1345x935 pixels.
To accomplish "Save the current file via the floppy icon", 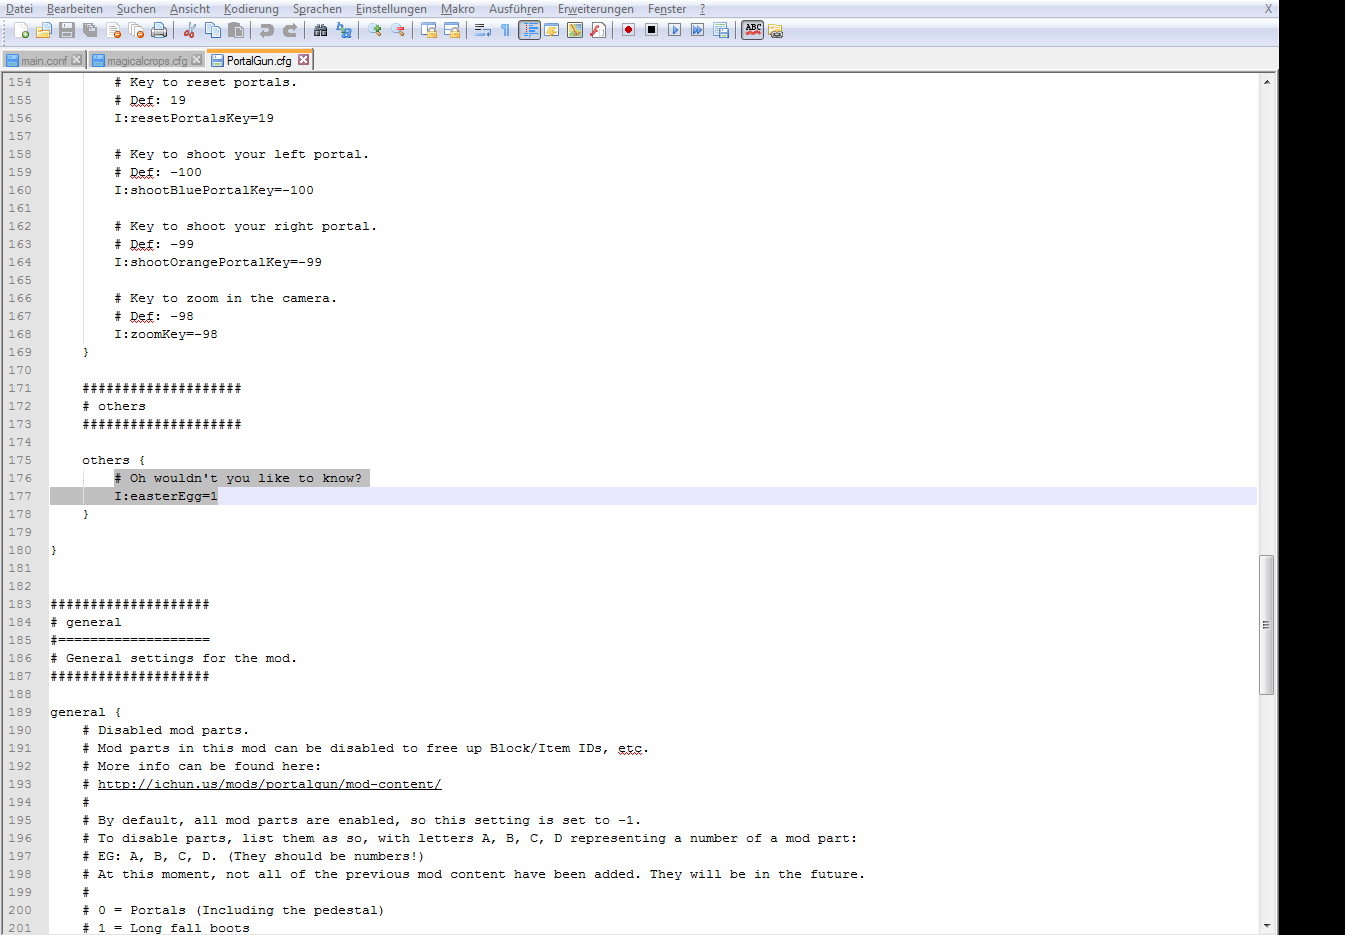I will coord(67,30).
